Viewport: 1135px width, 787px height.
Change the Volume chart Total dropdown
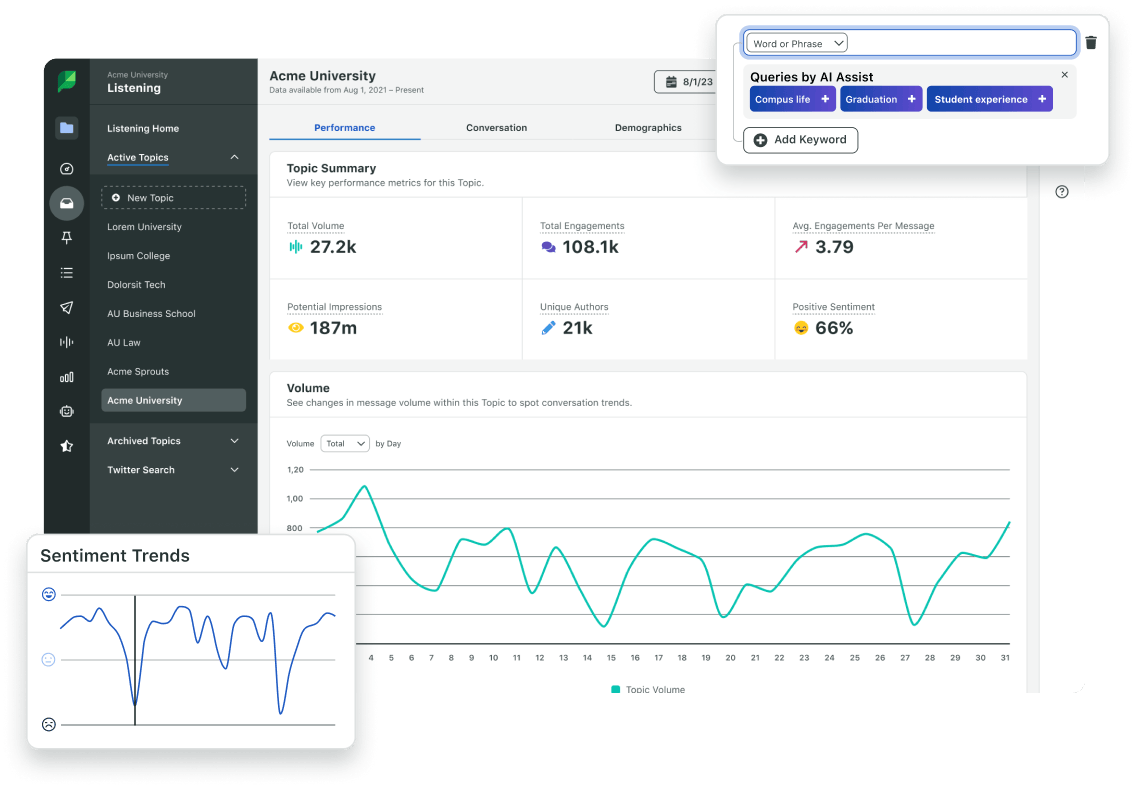point(345,443)
